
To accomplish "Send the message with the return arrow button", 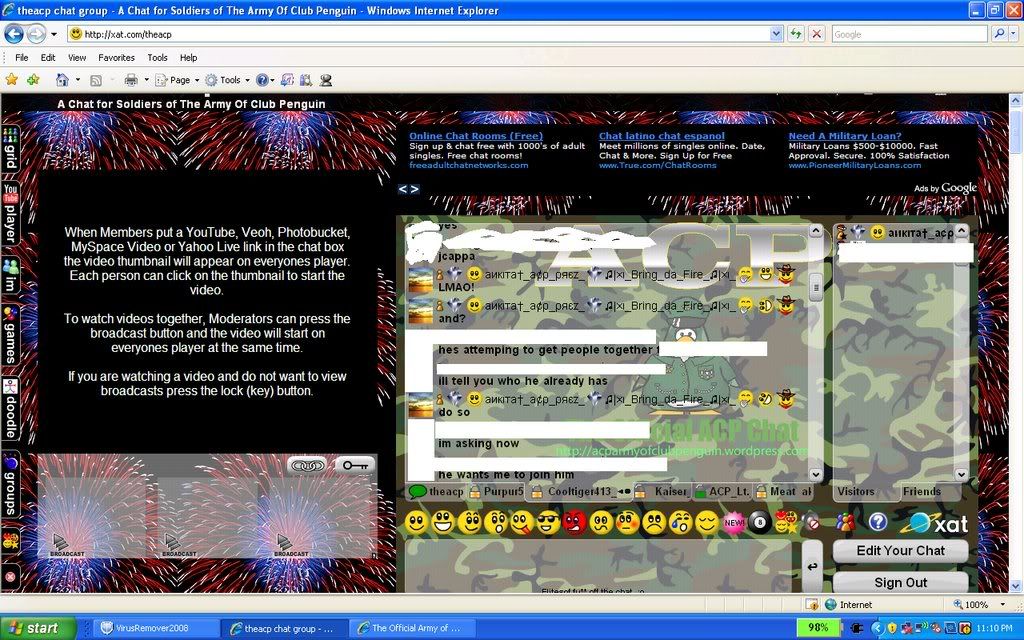I will (x=812, y=566).
